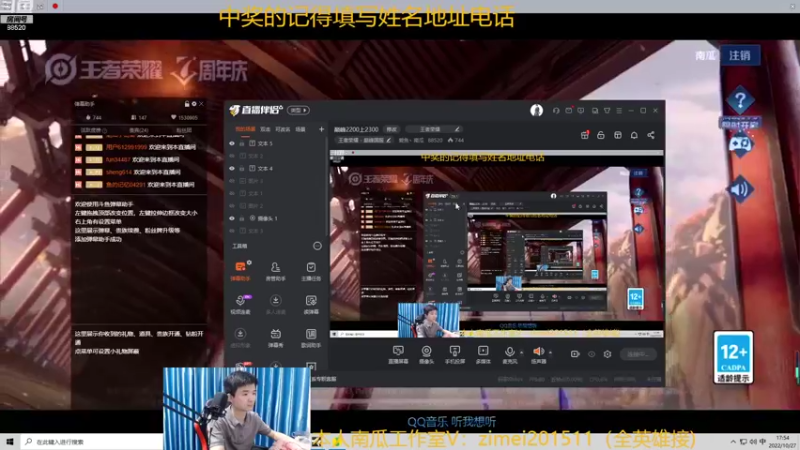Open the notification bell icon
The image size is (800, 450).
tap(634, 135)
